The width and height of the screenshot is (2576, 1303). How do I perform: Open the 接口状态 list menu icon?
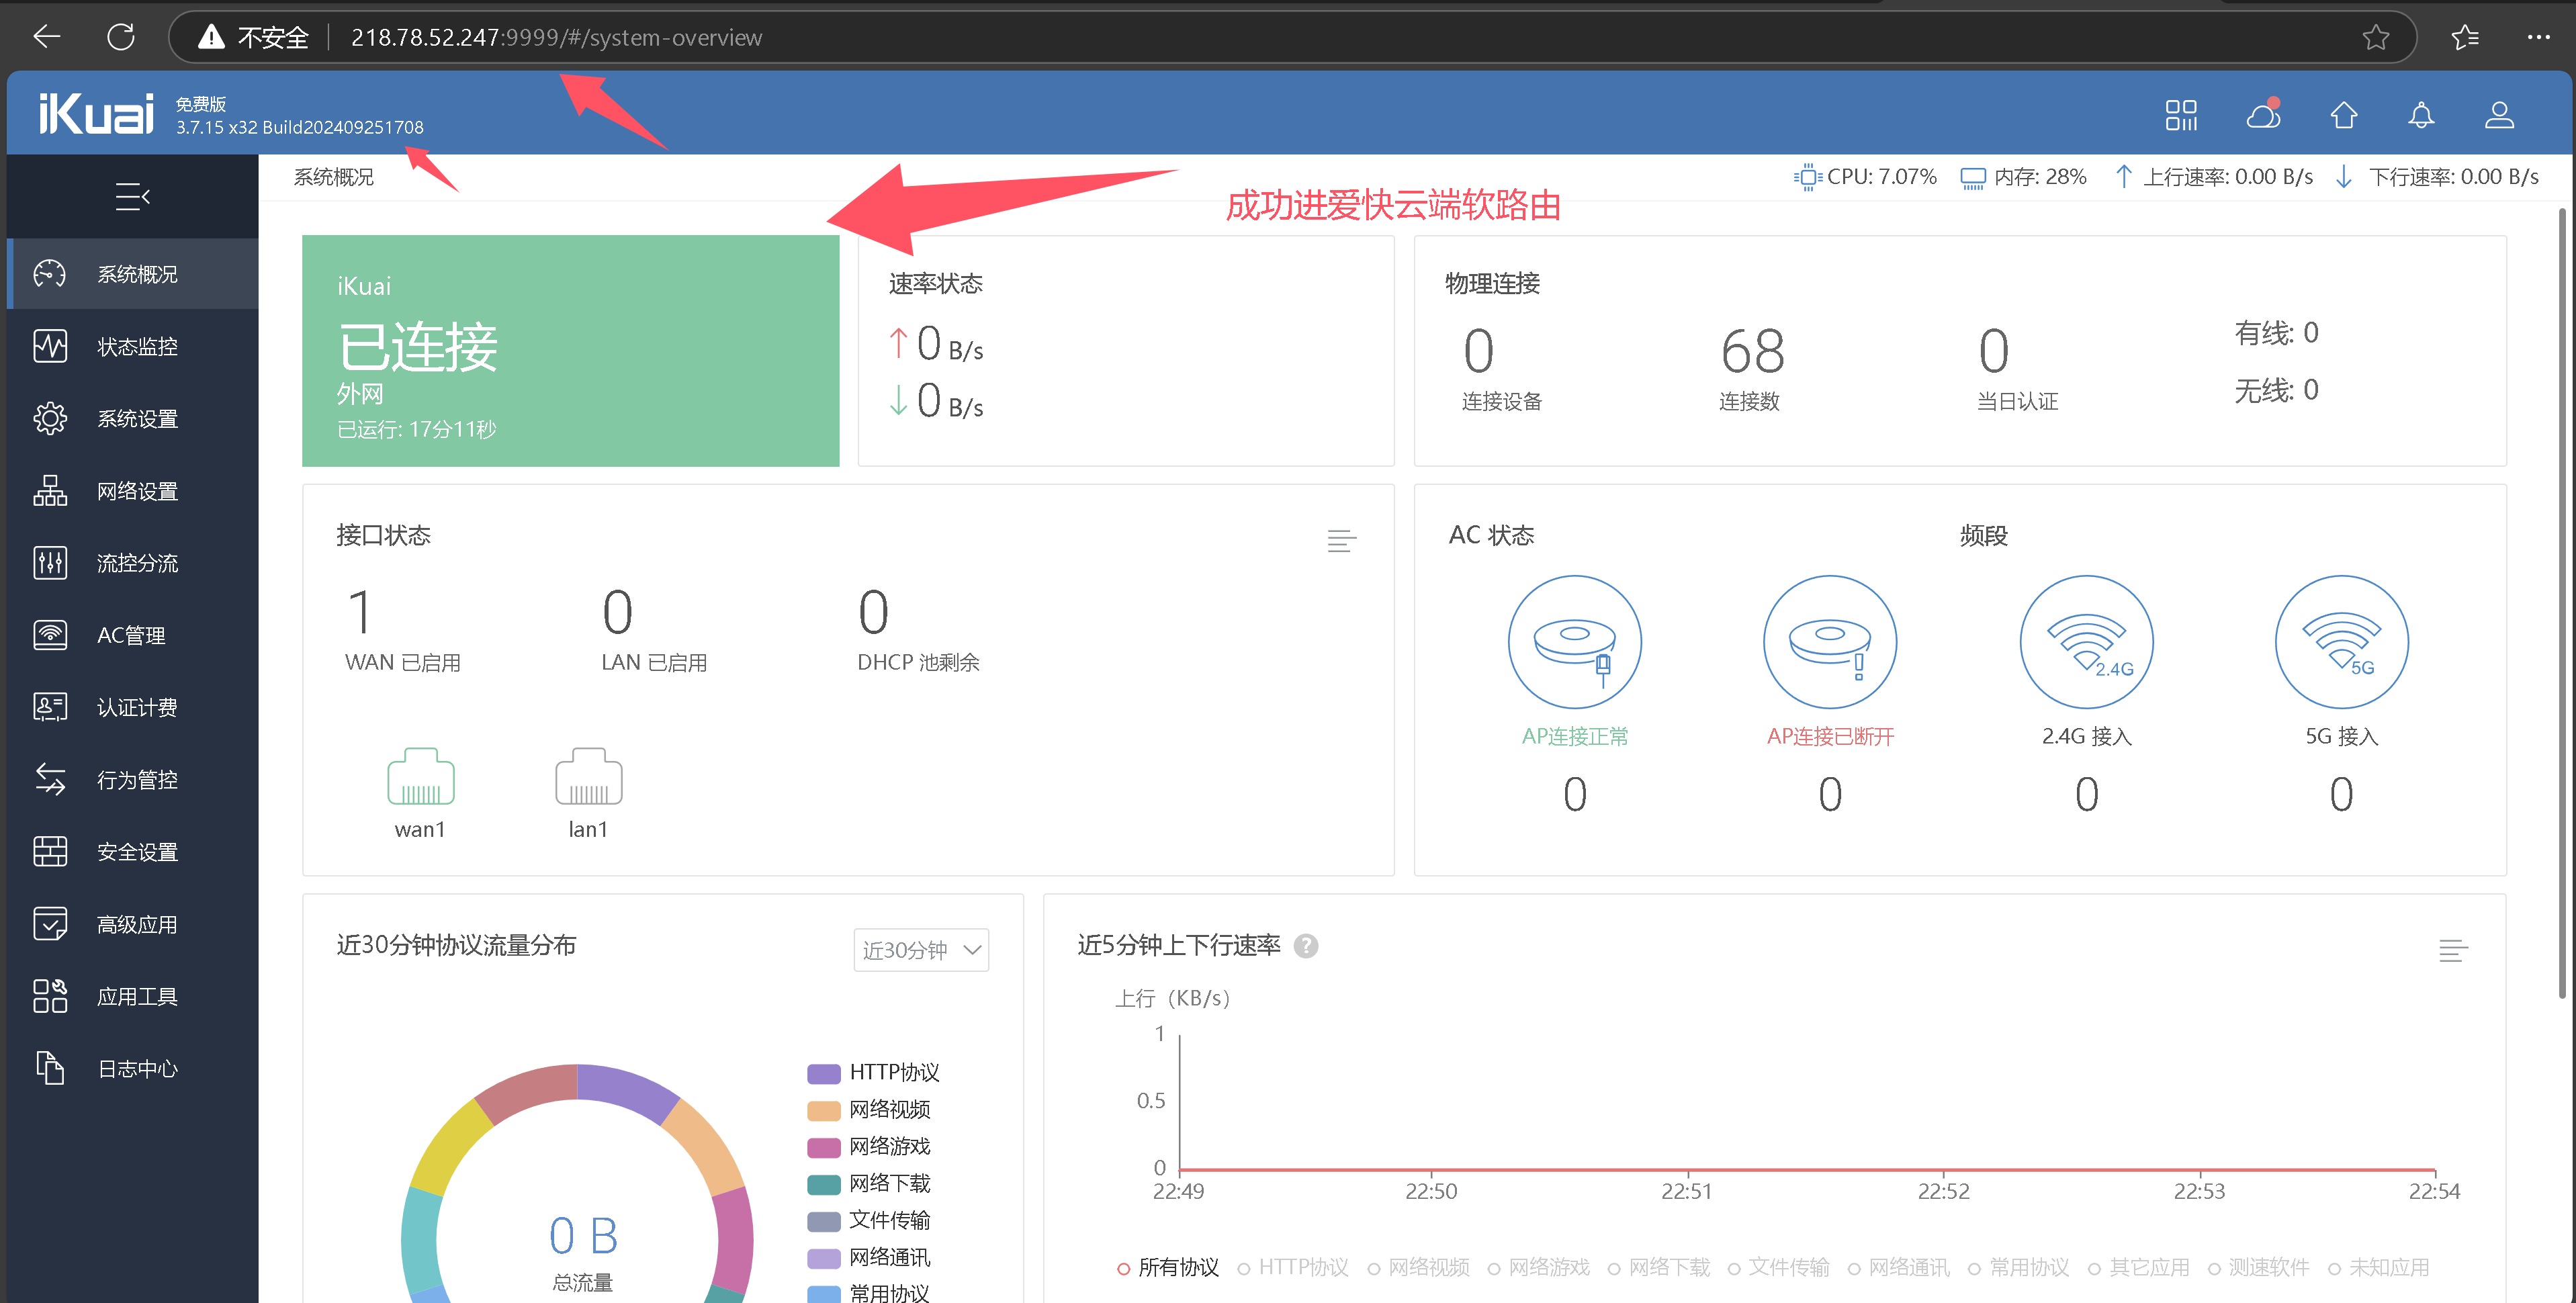(1341, 541)
